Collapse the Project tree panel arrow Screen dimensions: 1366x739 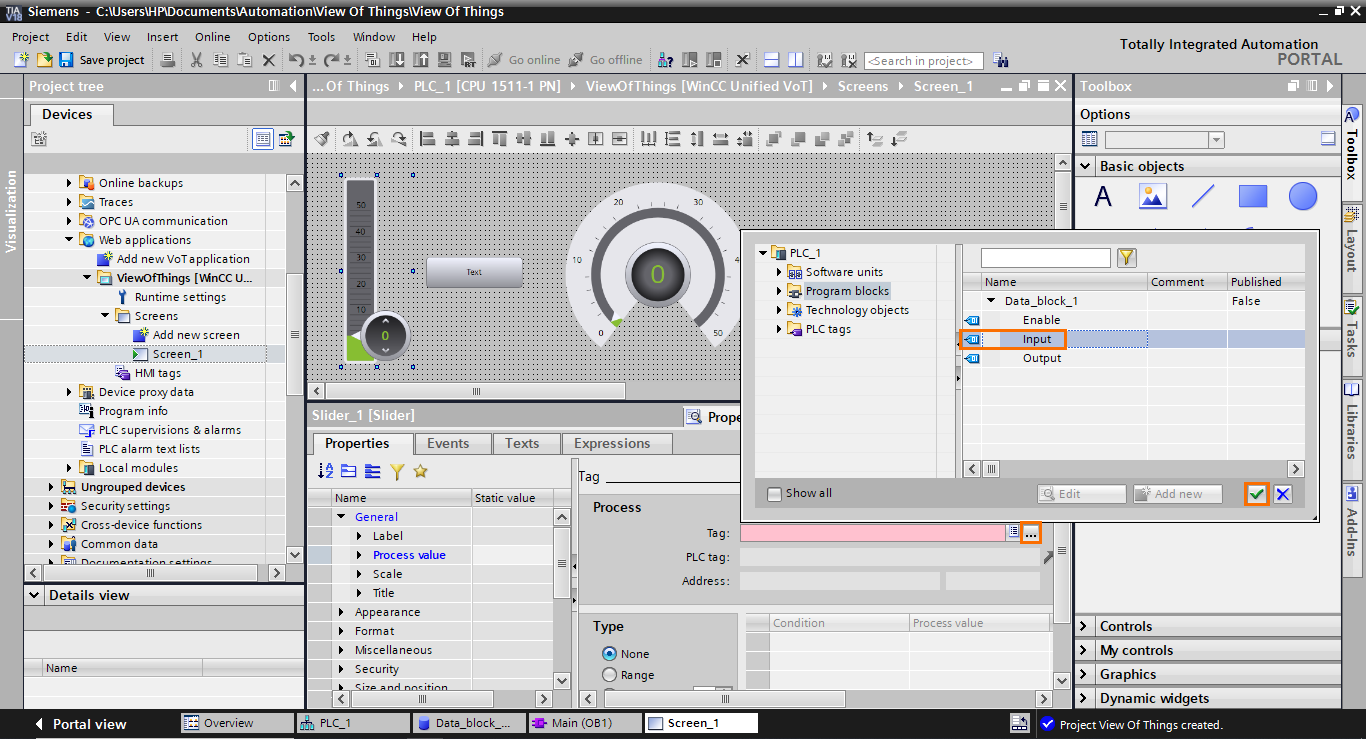pyautogui.click(x=294, y=86)
